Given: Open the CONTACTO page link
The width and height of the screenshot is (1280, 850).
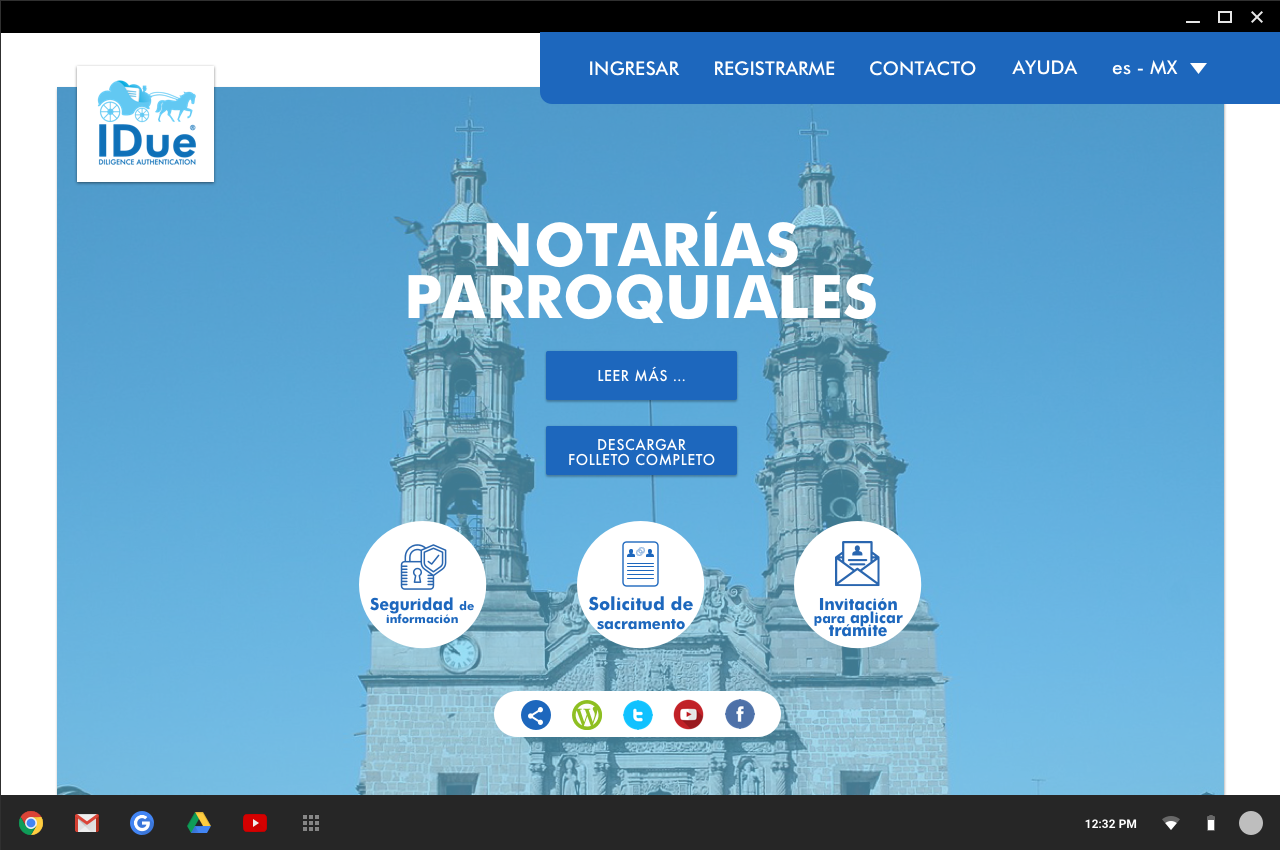Looking at the screenshot, I should click(922, 68).
